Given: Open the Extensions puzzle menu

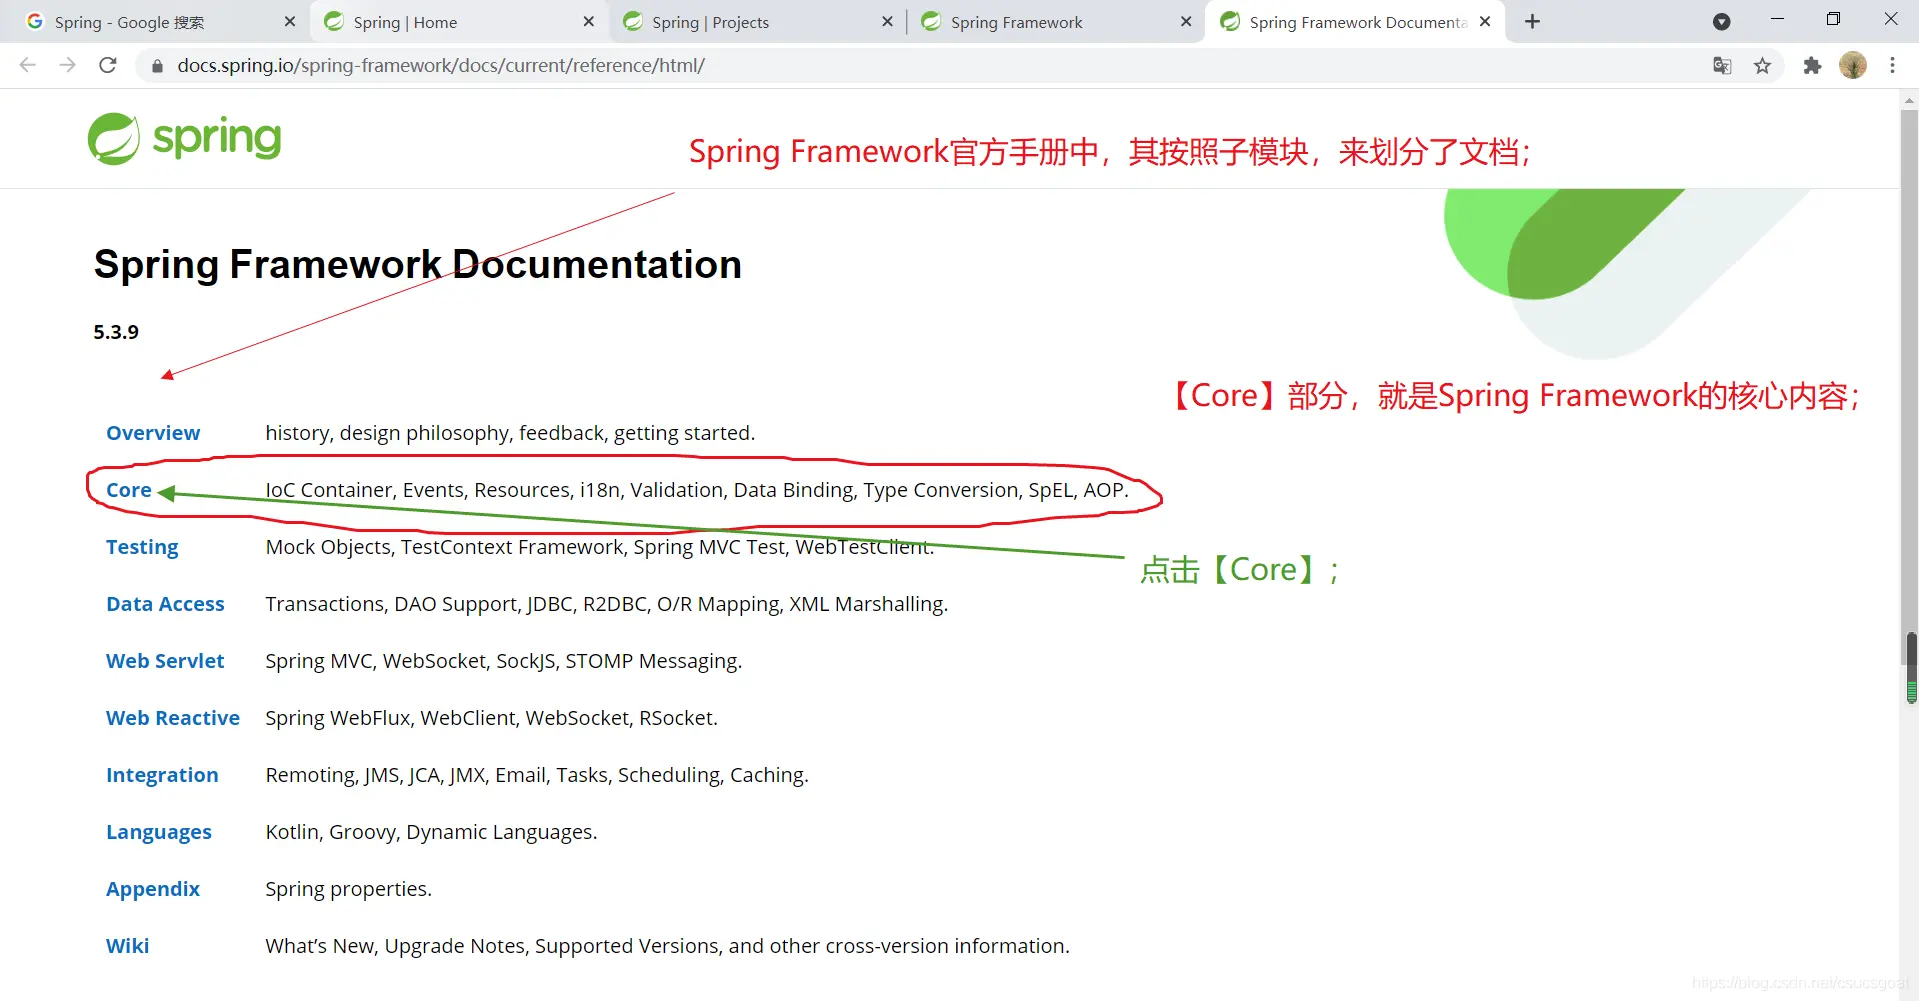Looking at the screenshot, I should 1812,66.
